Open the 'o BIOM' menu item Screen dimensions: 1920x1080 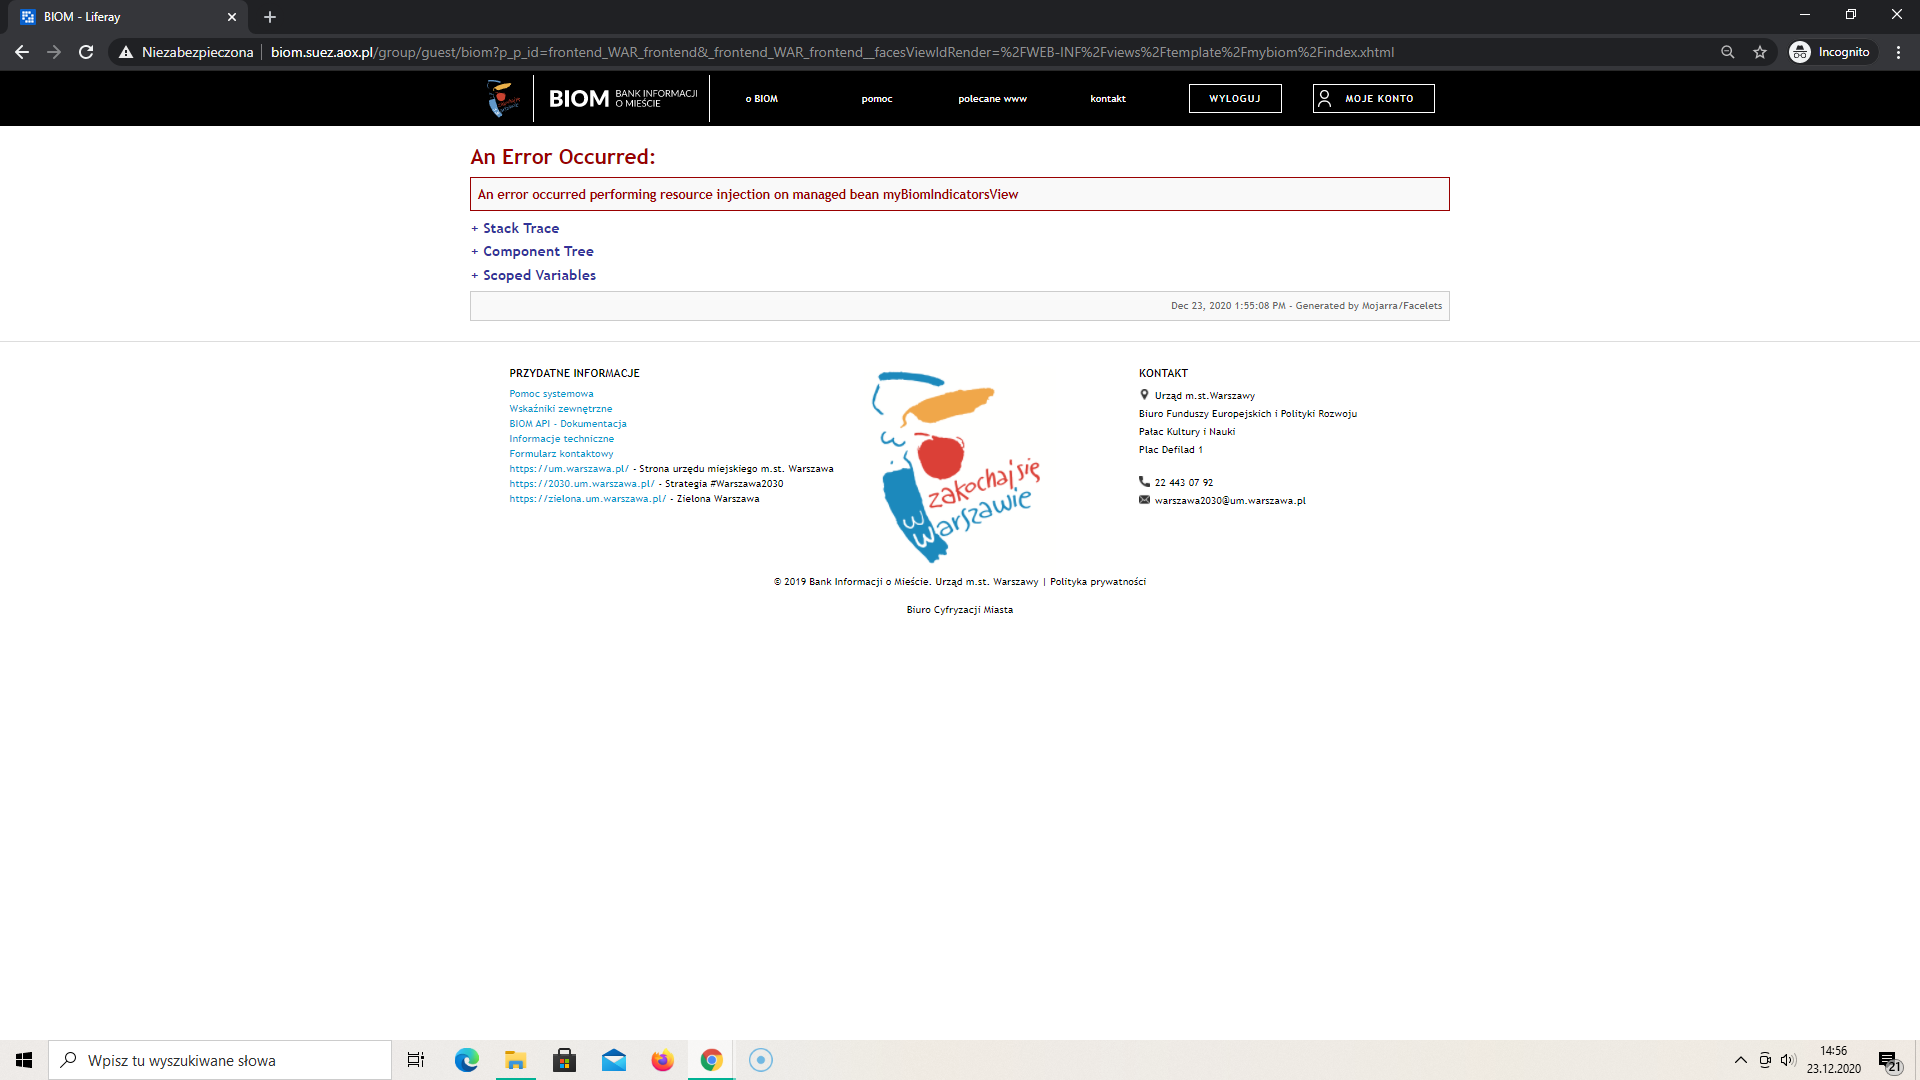[x=761, y=99]
